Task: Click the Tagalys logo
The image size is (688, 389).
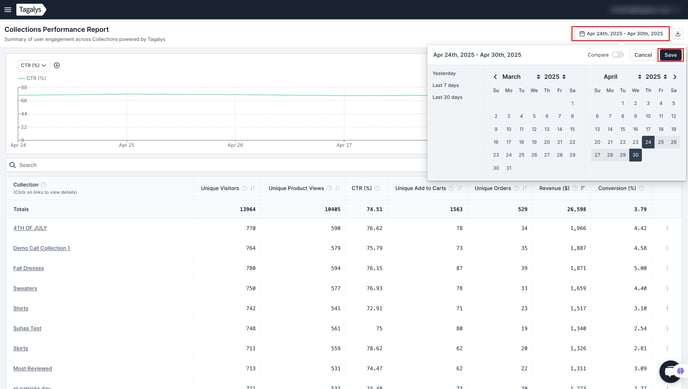Action: 31,9
